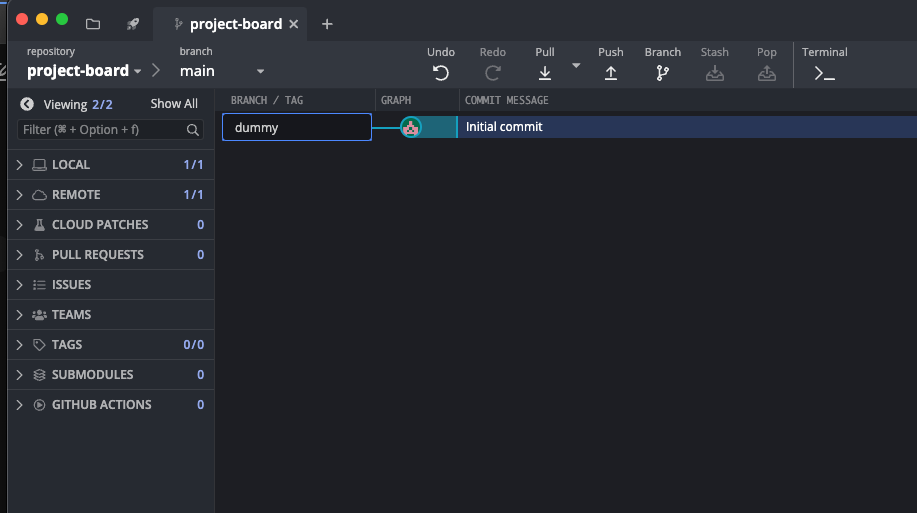Expand the REMOTE section chevron
The width and height of the screenshot is (917, 513).
19,195
